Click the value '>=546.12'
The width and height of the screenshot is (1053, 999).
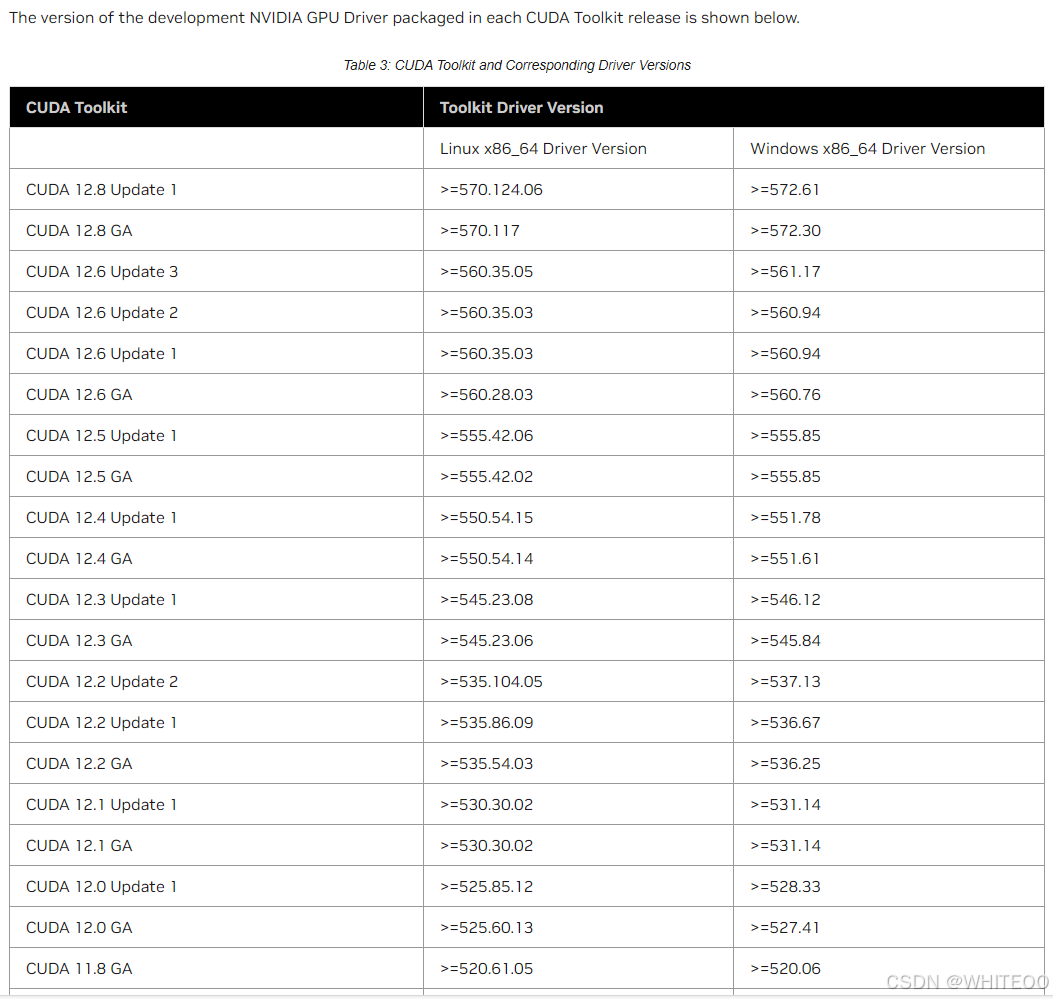click(x=785, y=599)
